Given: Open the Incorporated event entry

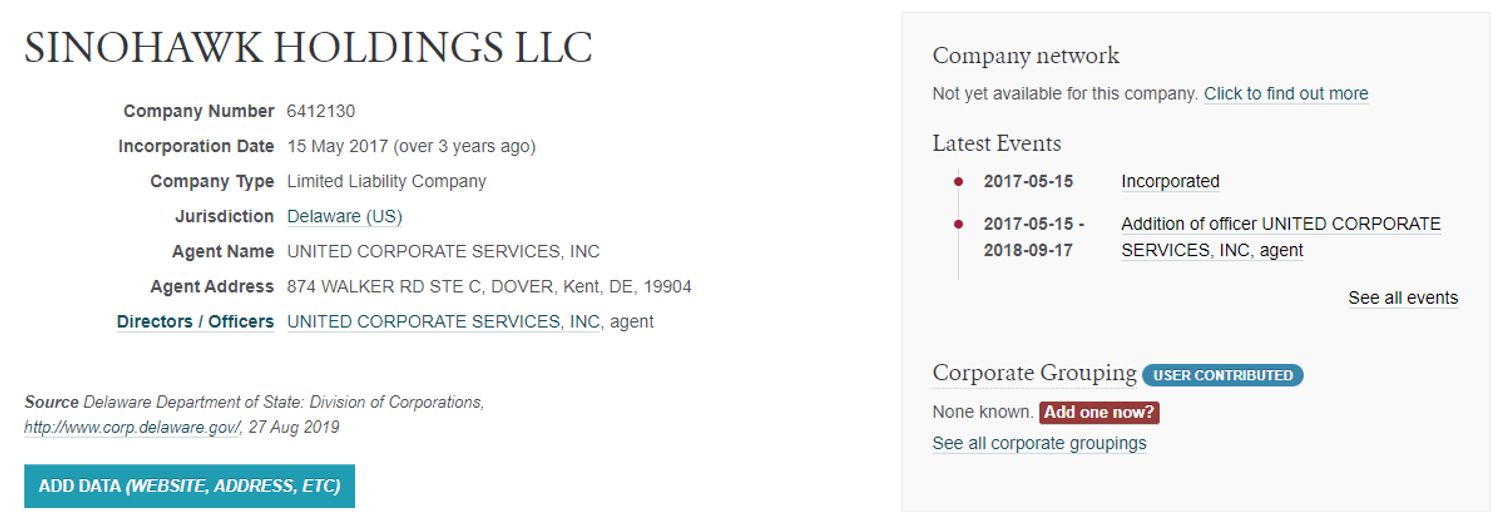Looking at the screenshot, I should 1170,182.
